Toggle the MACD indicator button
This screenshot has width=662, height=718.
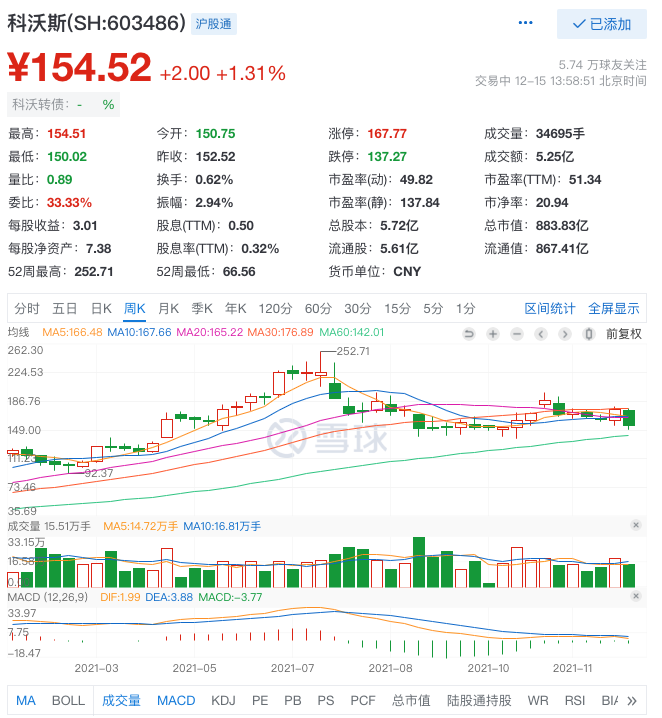tap(176, 700)
